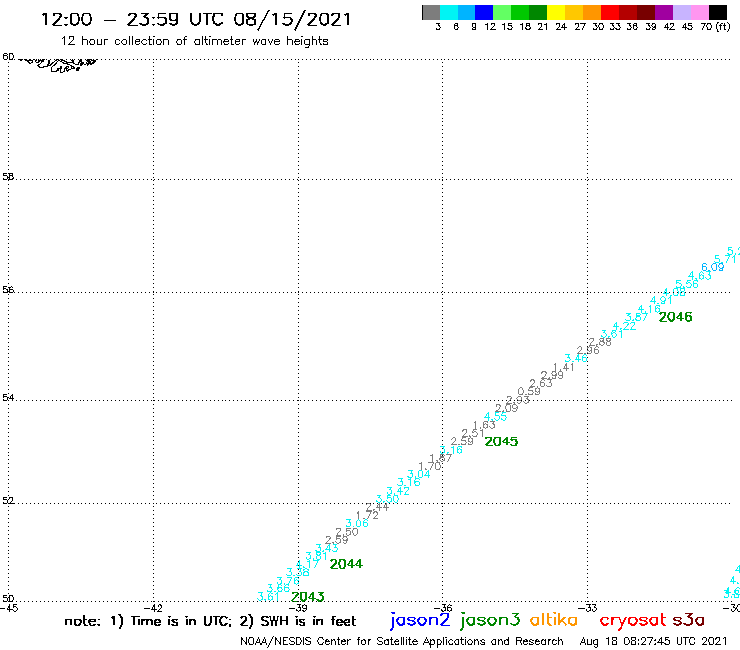Click the note 'Time is in UTC; SWH is in feet'

(210, 621)
